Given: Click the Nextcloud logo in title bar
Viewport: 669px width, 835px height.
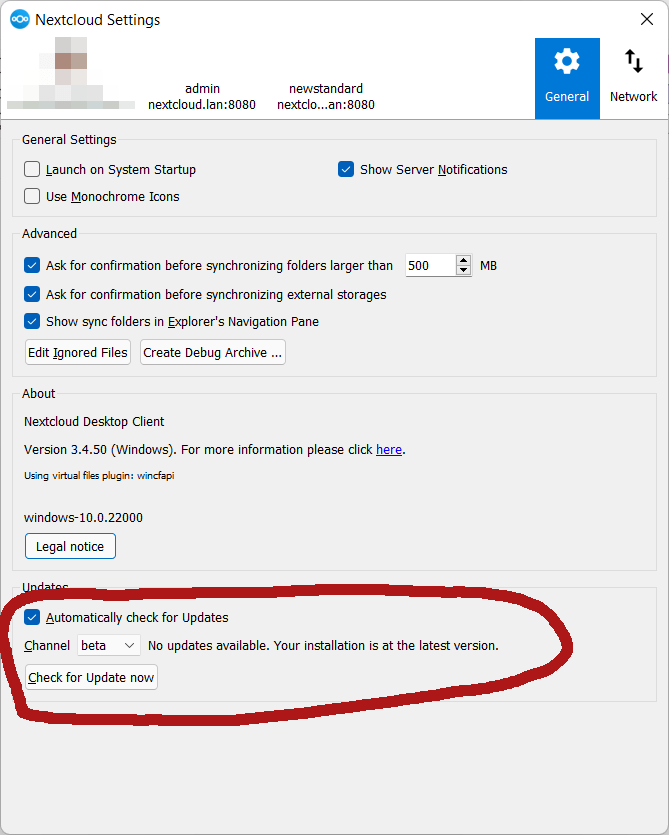Looking at the screenshot, I should pyautogui.click(x=20, y=20).
